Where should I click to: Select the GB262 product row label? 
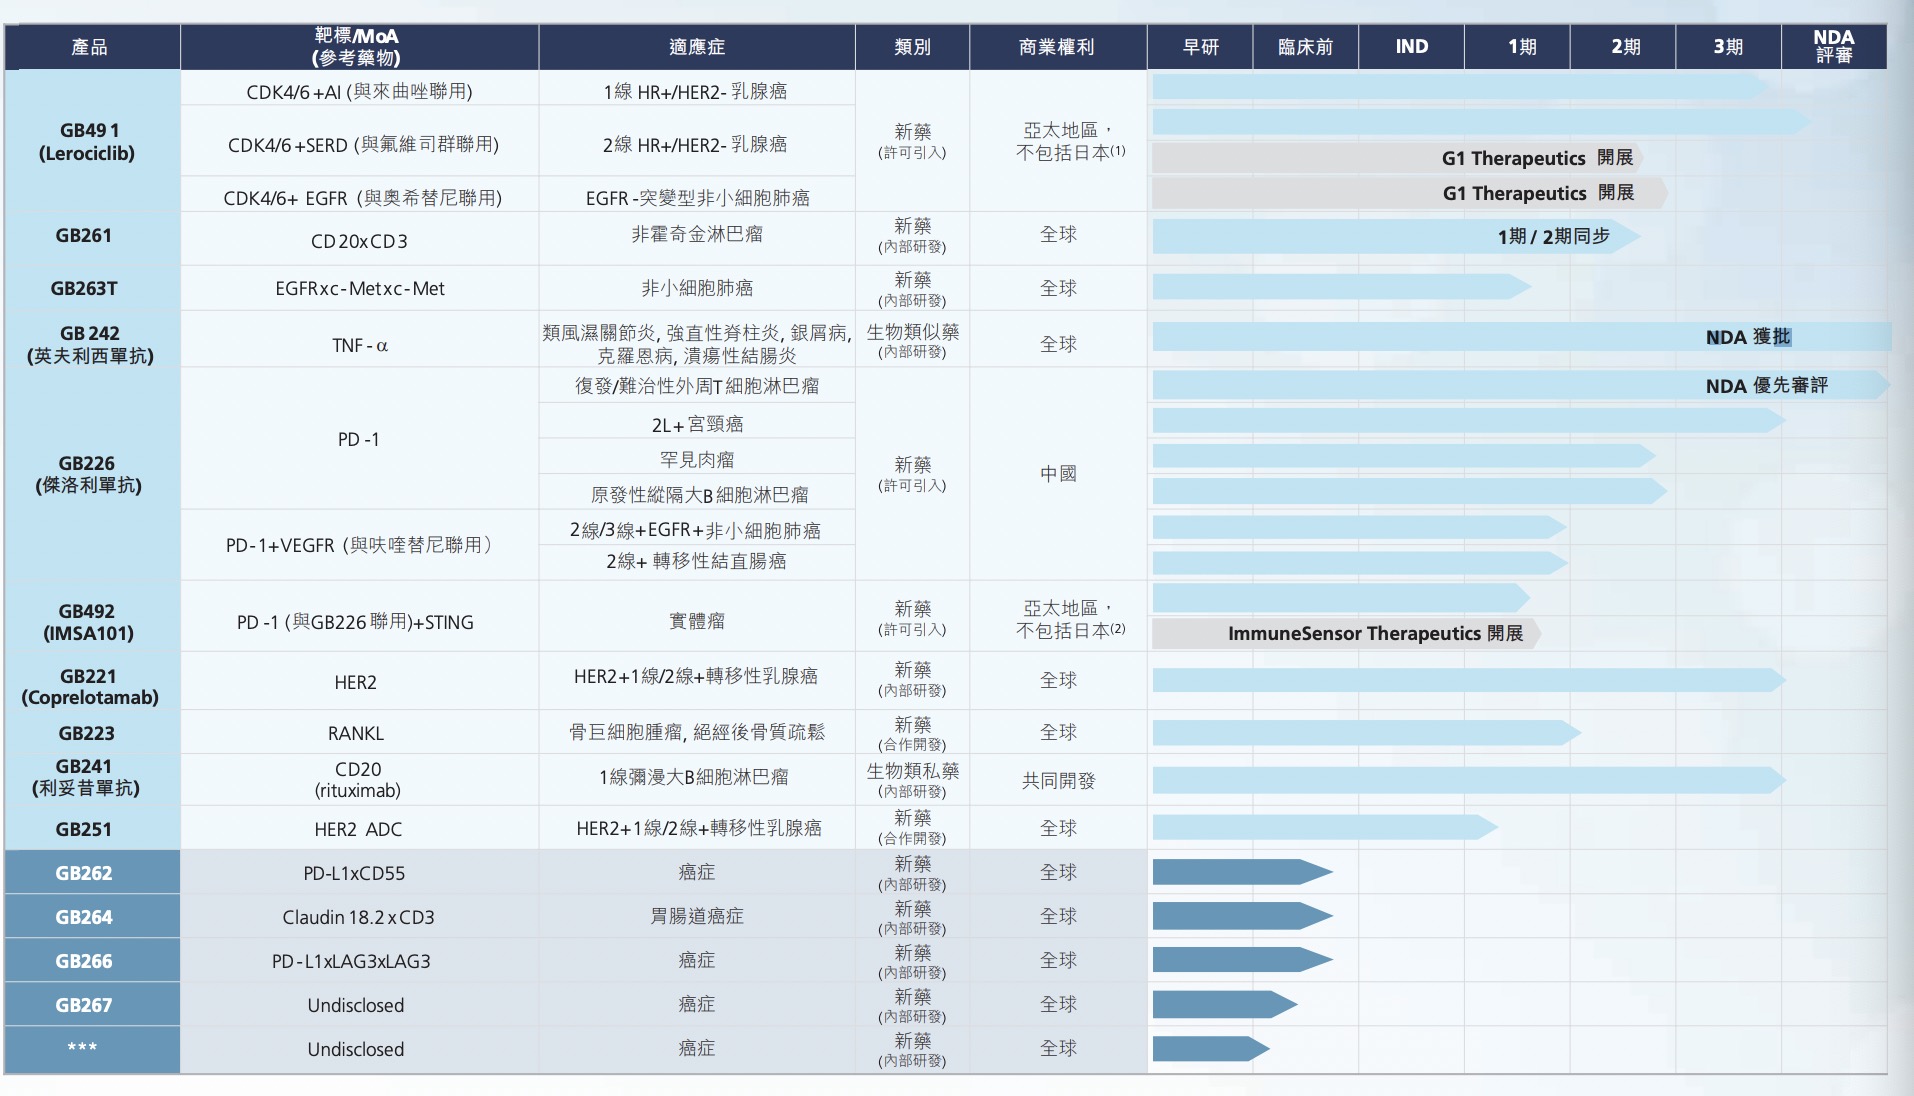pos(92,873)
